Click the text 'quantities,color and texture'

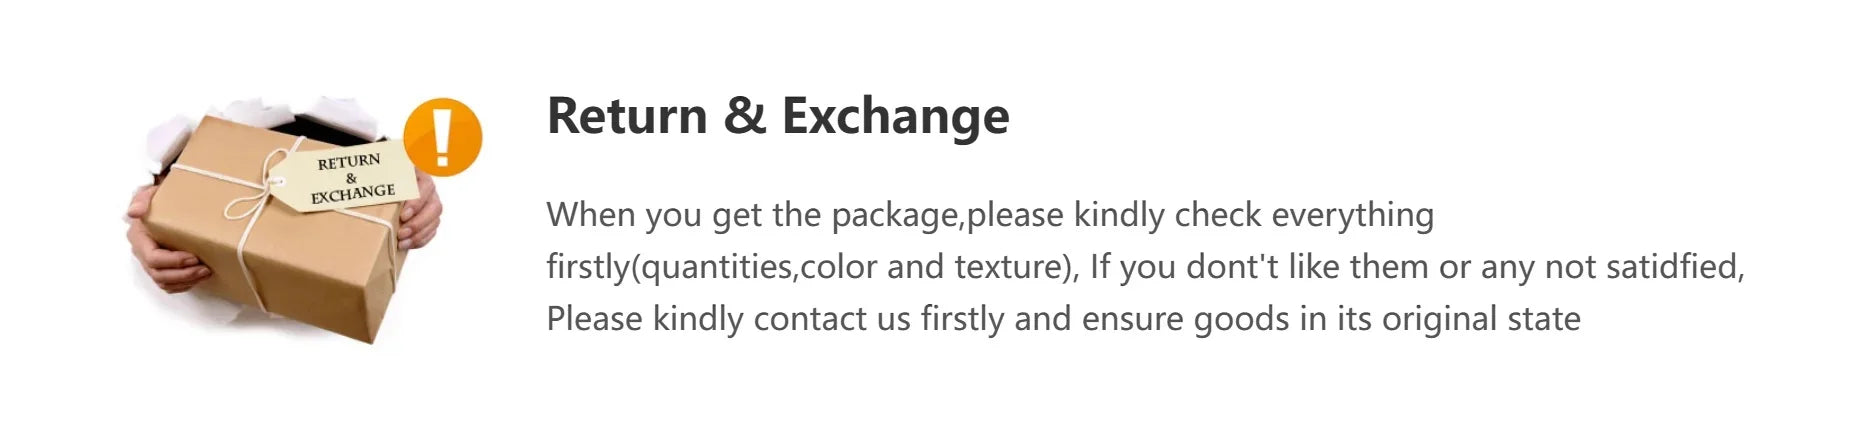[851, 267]
